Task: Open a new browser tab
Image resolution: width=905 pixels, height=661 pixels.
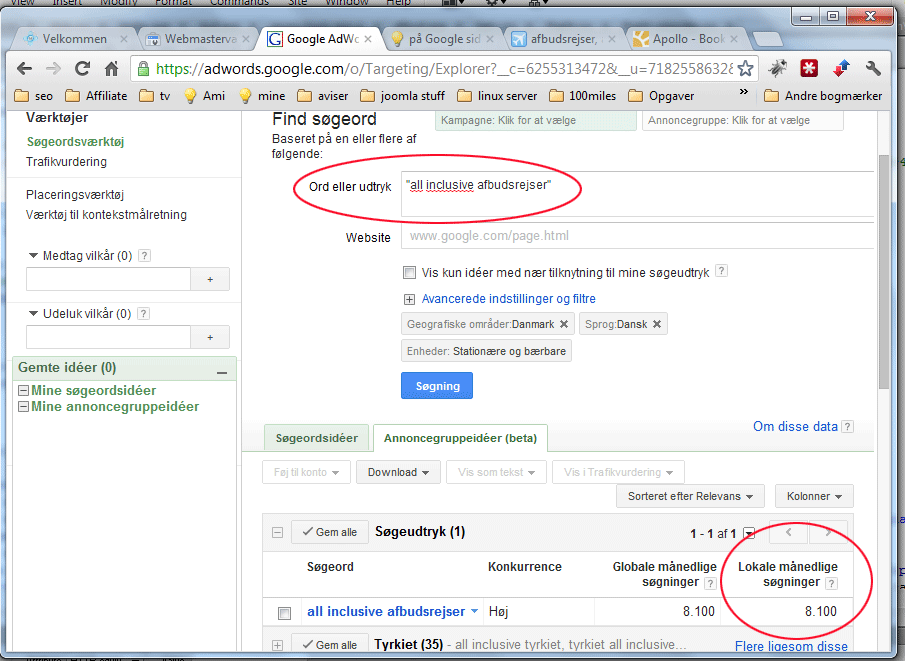Action: [768, 39]
